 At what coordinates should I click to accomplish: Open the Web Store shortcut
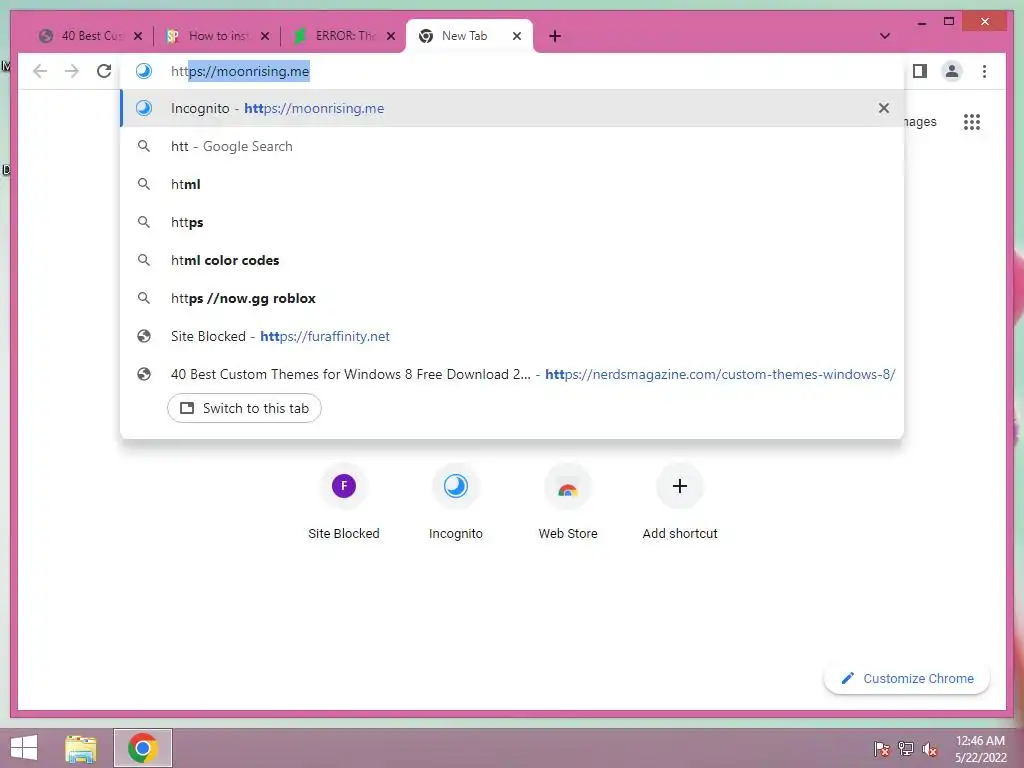pos(568,502)
